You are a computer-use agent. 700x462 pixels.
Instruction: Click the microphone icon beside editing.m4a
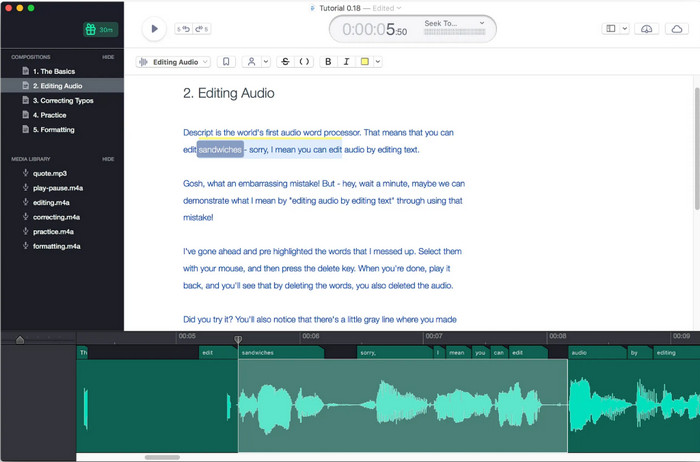click(25, 202)
